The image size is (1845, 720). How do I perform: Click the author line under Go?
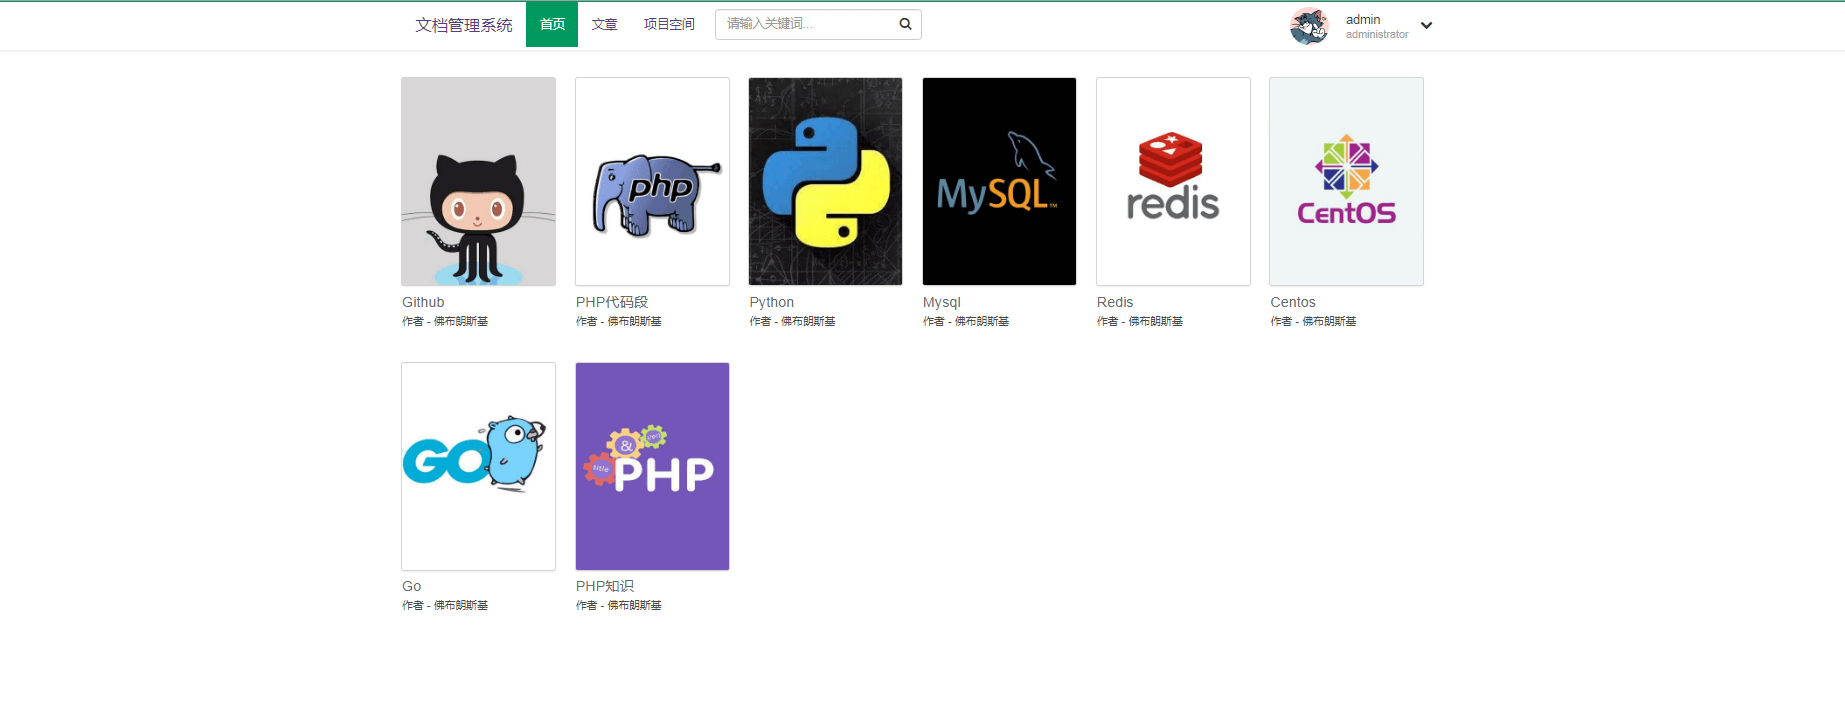[445, 605]
